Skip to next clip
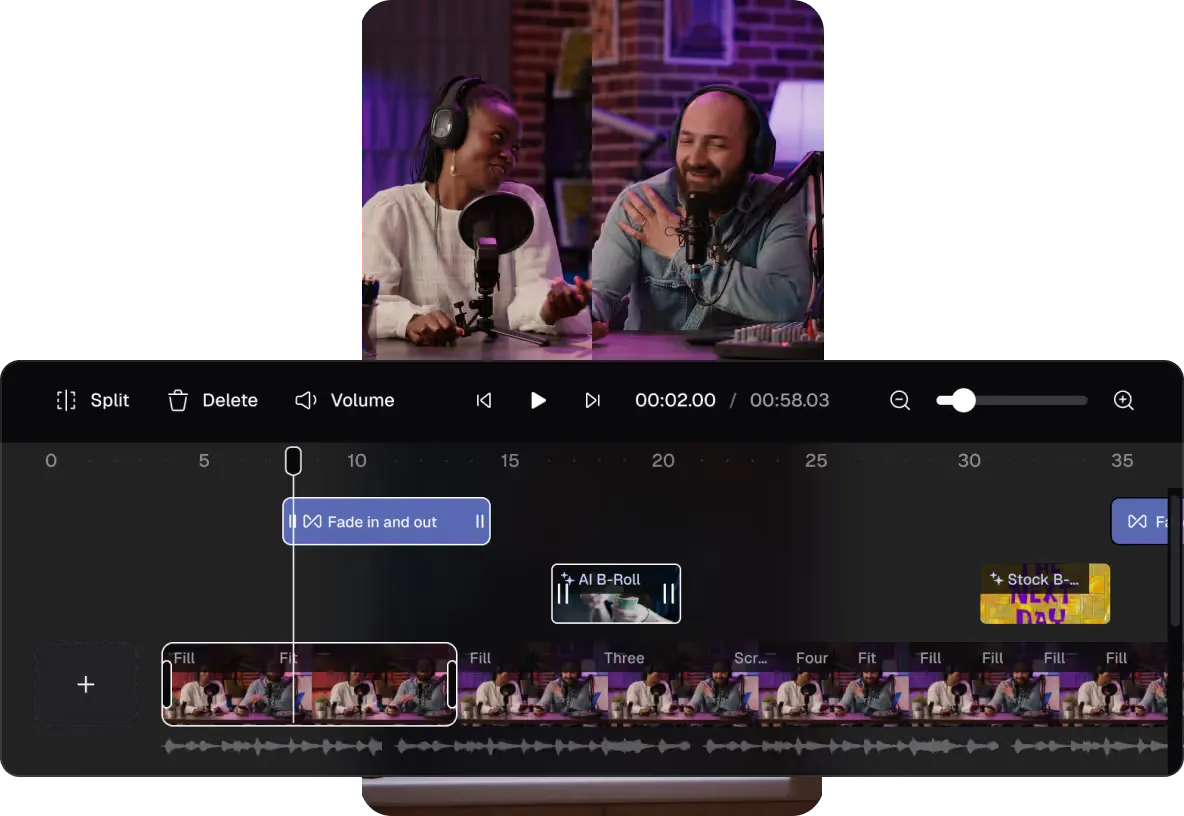1184x816 pixels. (592, 401)
